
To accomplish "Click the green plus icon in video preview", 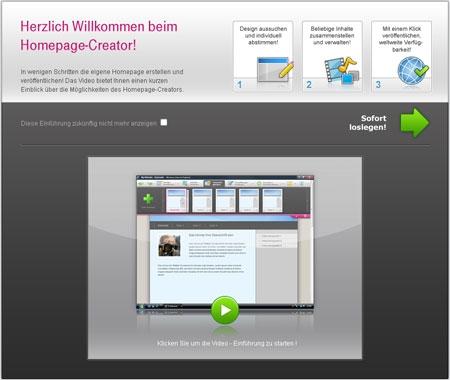I will (148, 199).
